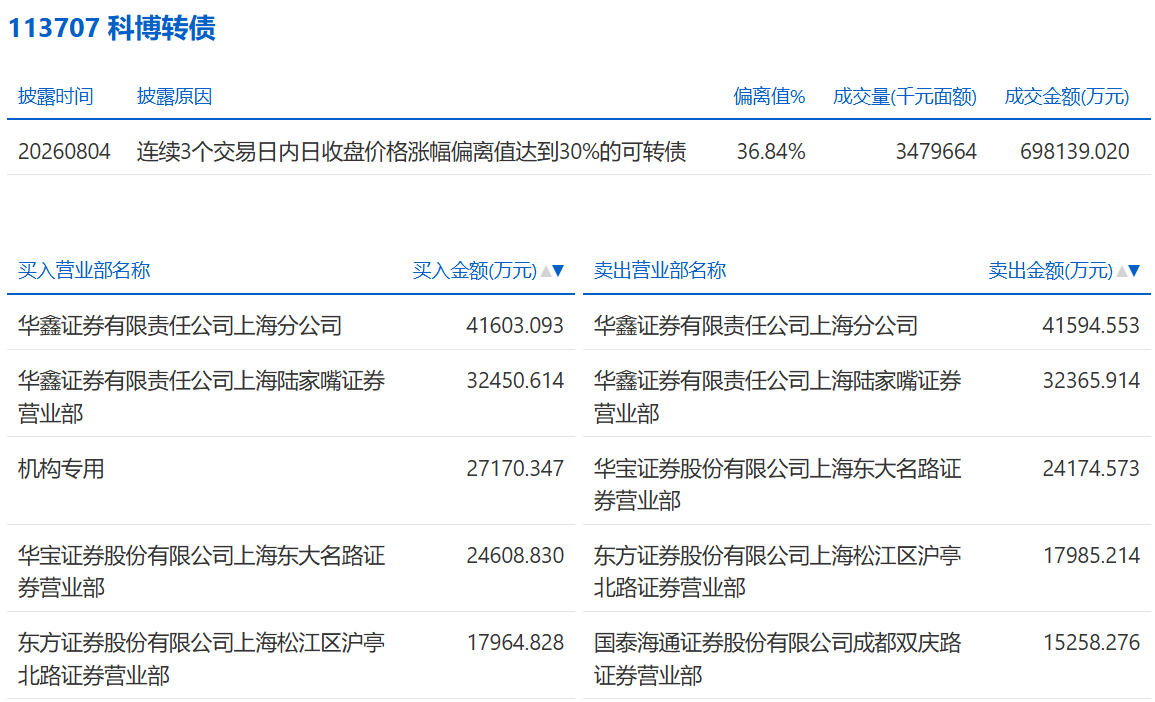The width and height of the screenshot is (1155, 702).
Task: Click the 披露原因 column header
Action: [x=175, y=96]
